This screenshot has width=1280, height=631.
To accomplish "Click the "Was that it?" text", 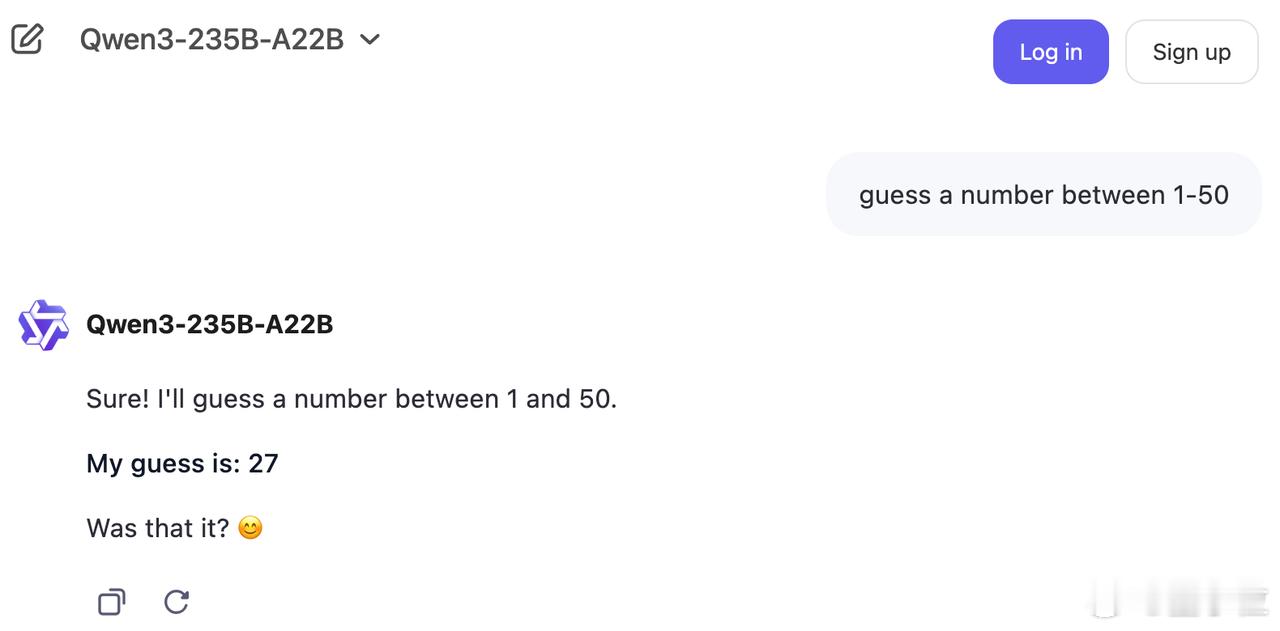I will point(158,528).
